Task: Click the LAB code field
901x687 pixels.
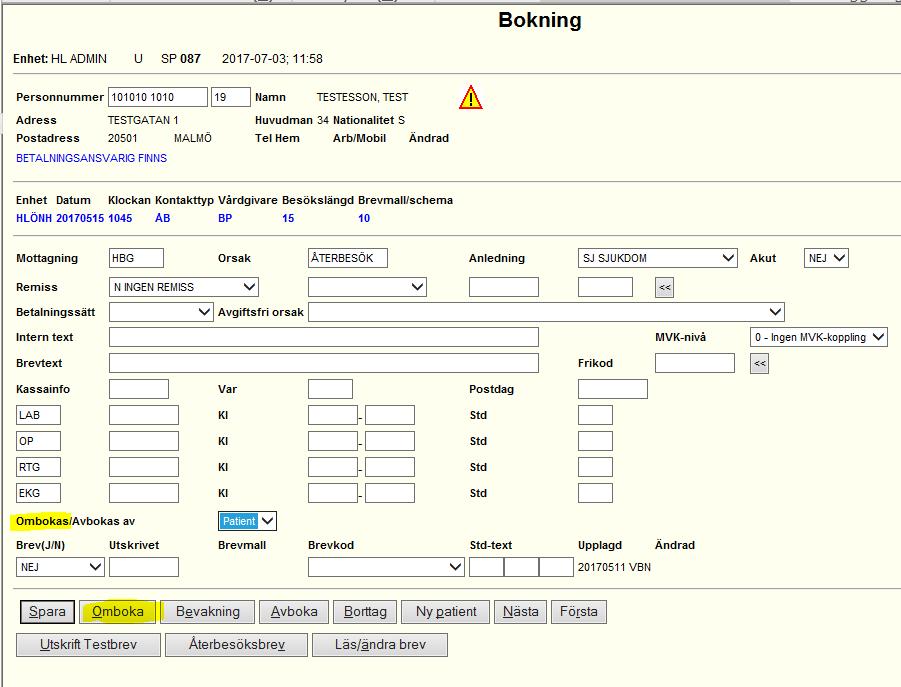Action: click(38, 415)
